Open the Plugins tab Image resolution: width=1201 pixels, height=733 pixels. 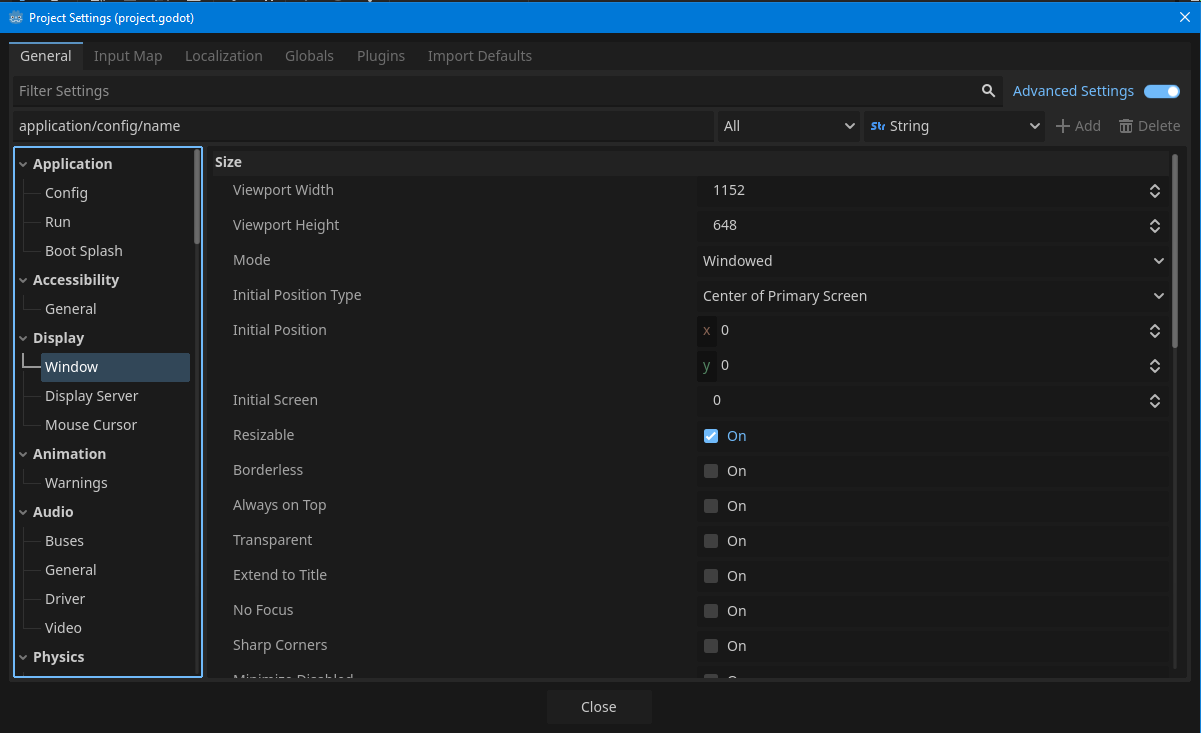[x=381, y=56]
